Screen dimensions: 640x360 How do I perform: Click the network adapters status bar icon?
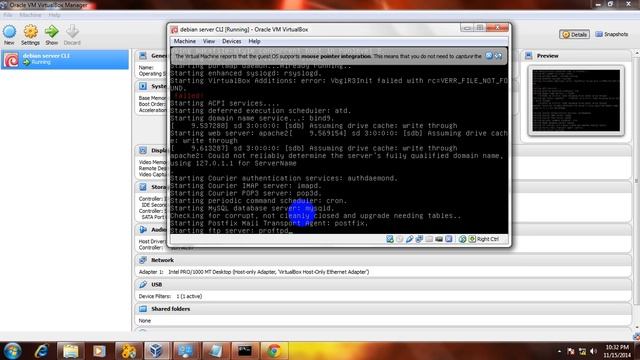pos(419,239)
